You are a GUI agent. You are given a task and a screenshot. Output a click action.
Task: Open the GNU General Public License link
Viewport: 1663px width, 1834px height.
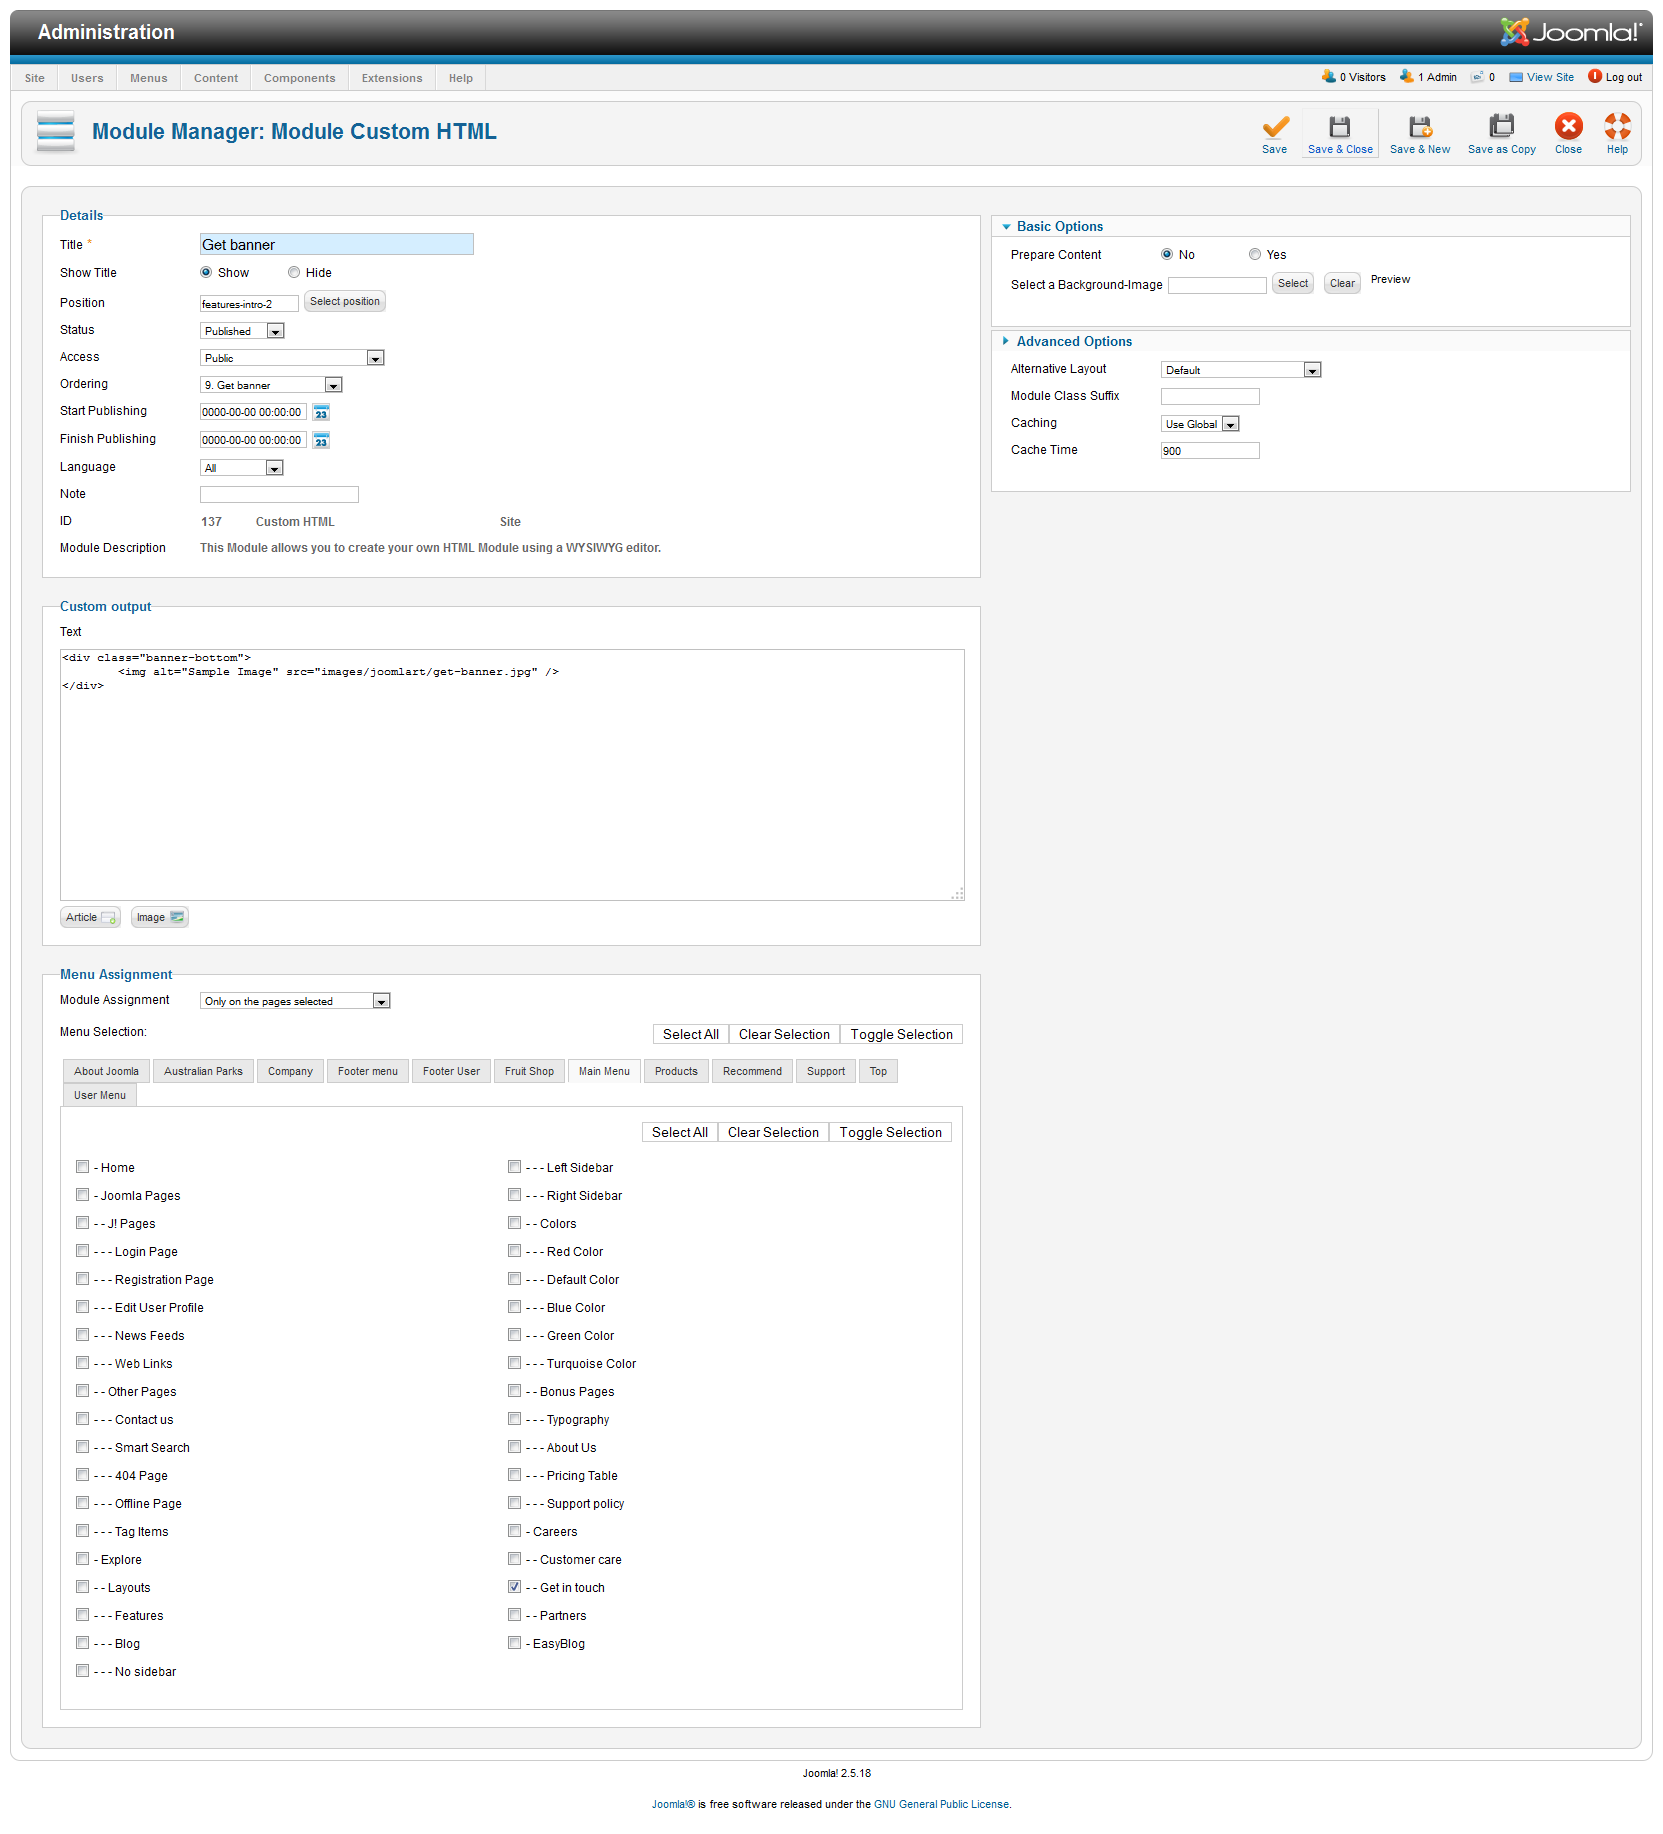pos(941,1805)
